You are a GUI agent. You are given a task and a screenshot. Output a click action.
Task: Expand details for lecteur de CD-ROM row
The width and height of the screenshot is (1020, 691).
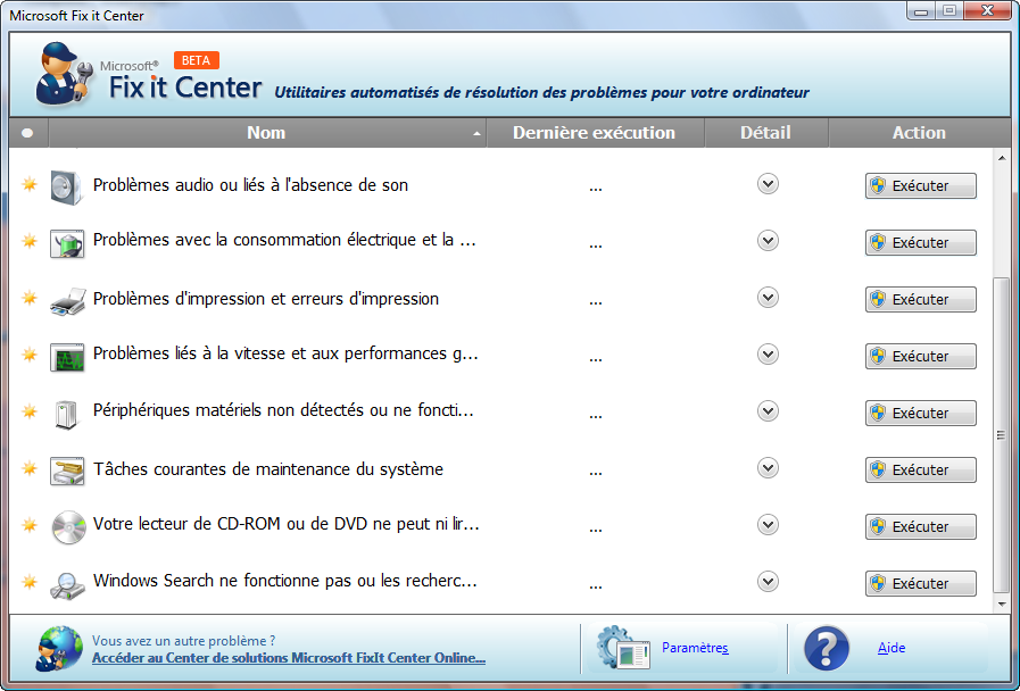tap(768, 524)
